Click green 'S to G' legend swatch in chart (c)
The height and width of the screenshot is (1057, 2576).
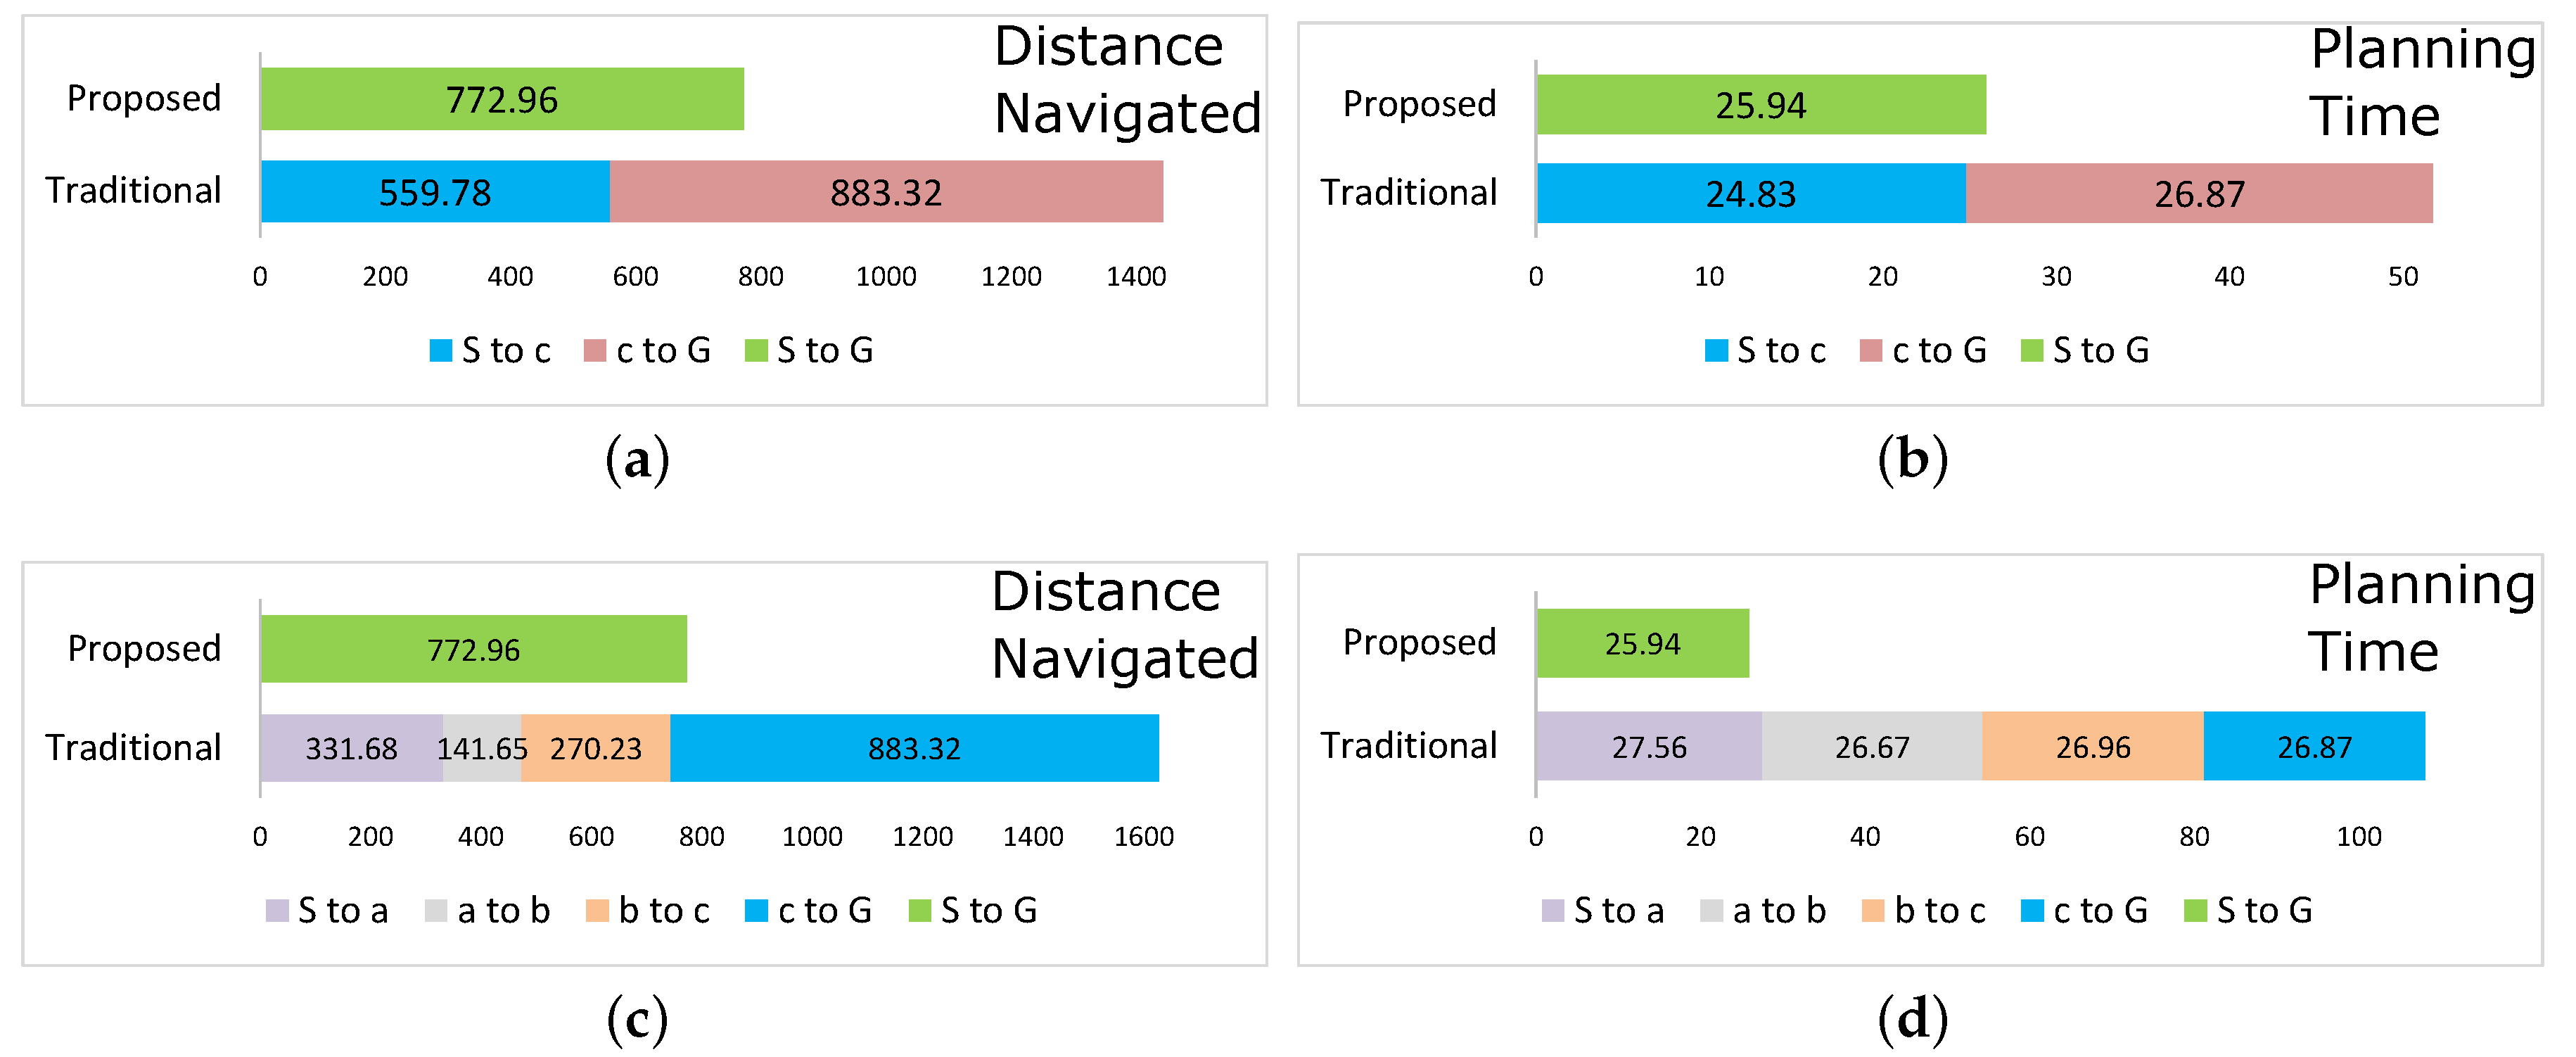[920, 910]
